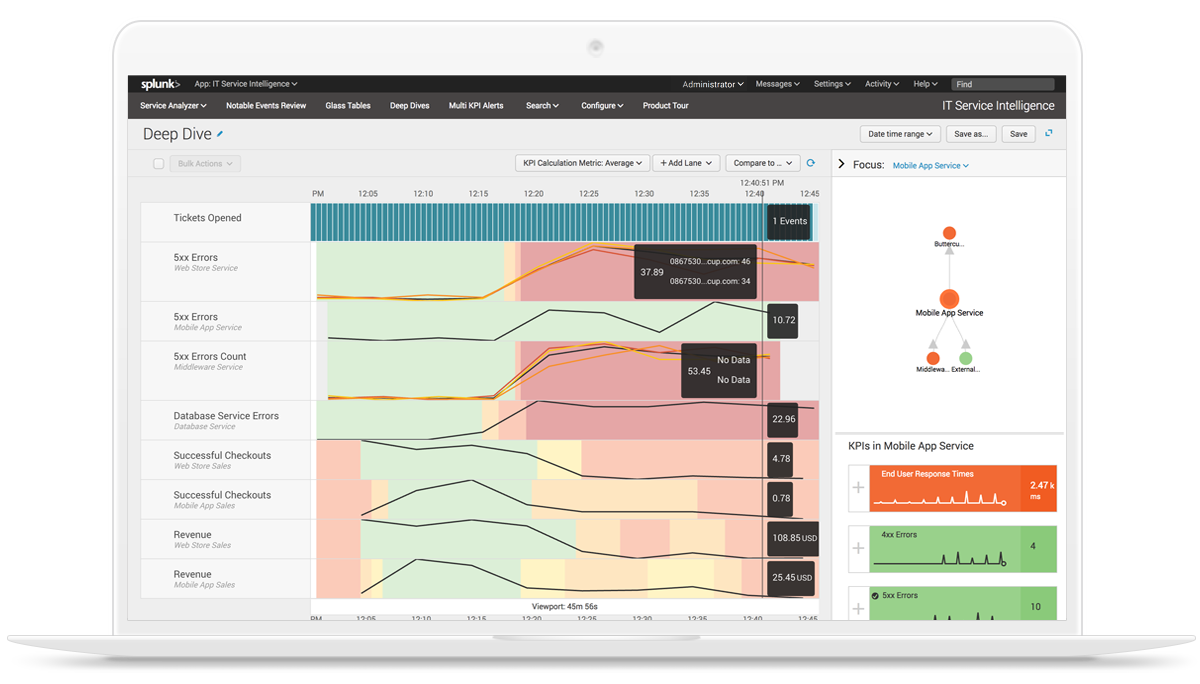This screenshot has height=684, width=1200.
Task: Open the Configure menu
Action: click(602, 105)
